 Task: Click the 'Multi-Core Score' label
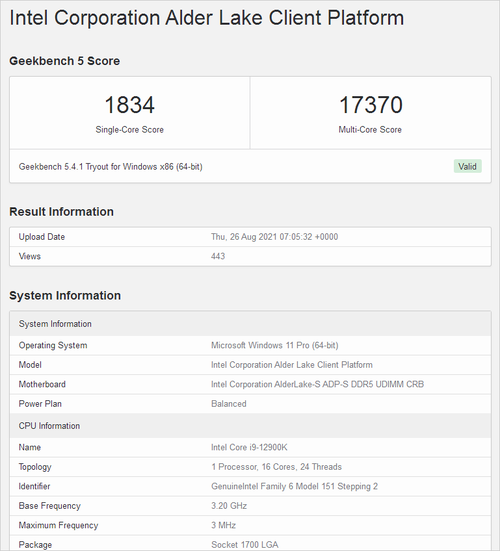(370, 130)
